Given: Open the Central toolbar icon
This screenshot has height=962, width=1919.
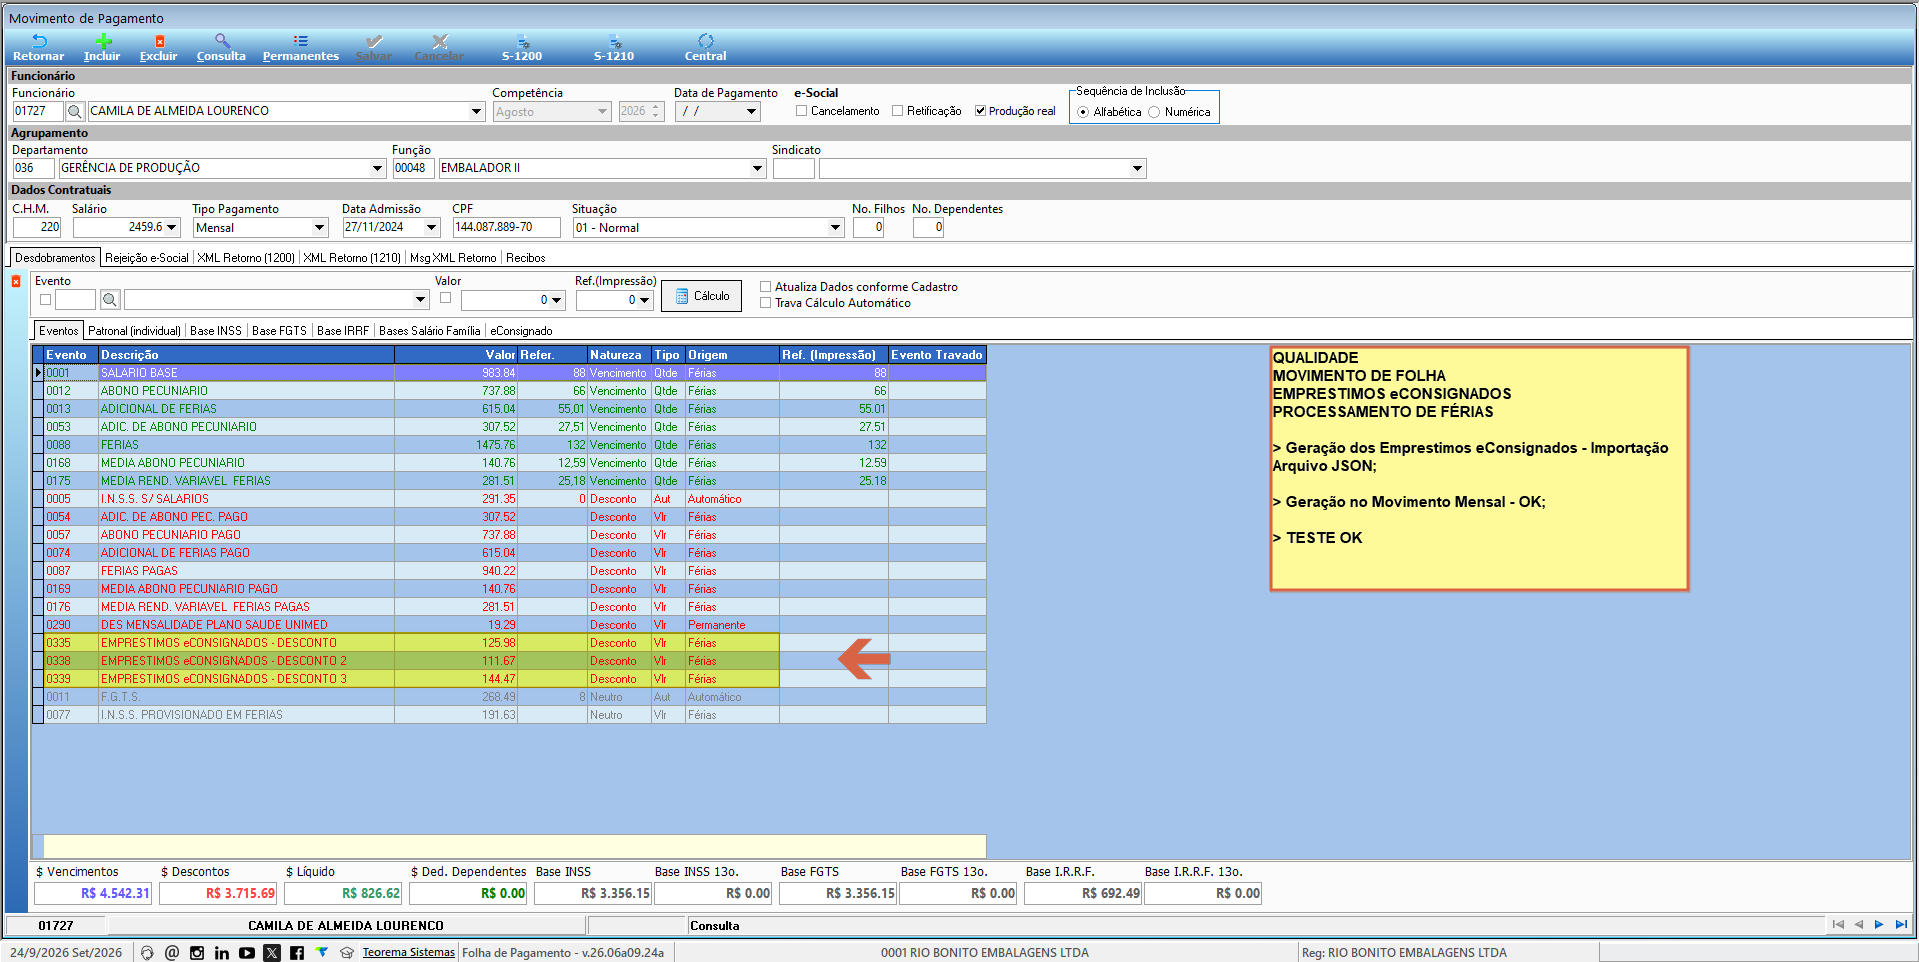Looking at the screenshot, I should tap(706, 41).
